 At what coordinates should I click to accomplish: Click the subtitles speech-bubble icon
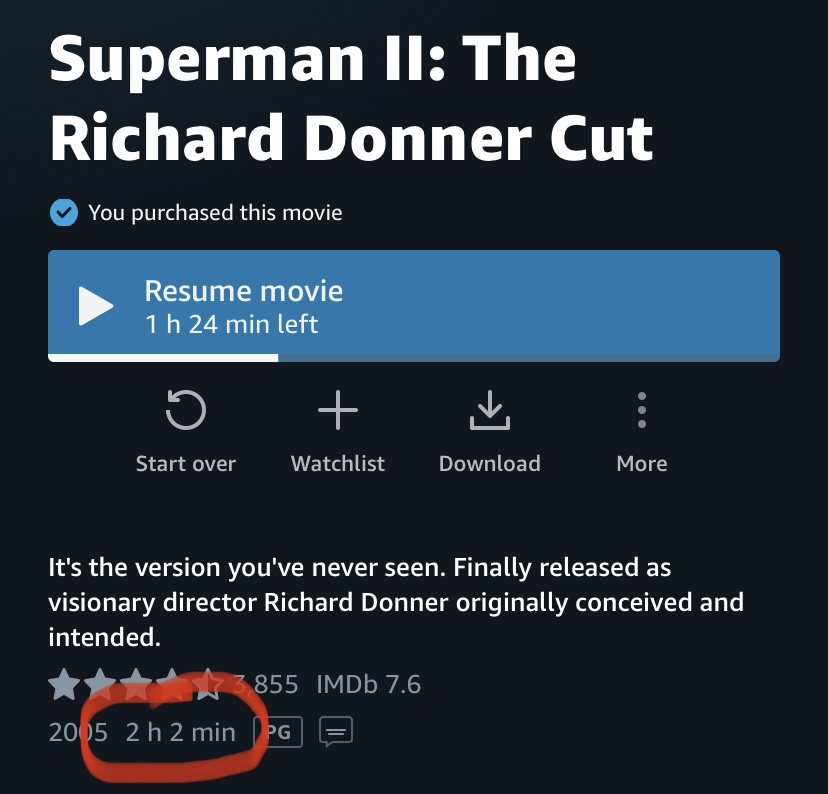[336, 733]
